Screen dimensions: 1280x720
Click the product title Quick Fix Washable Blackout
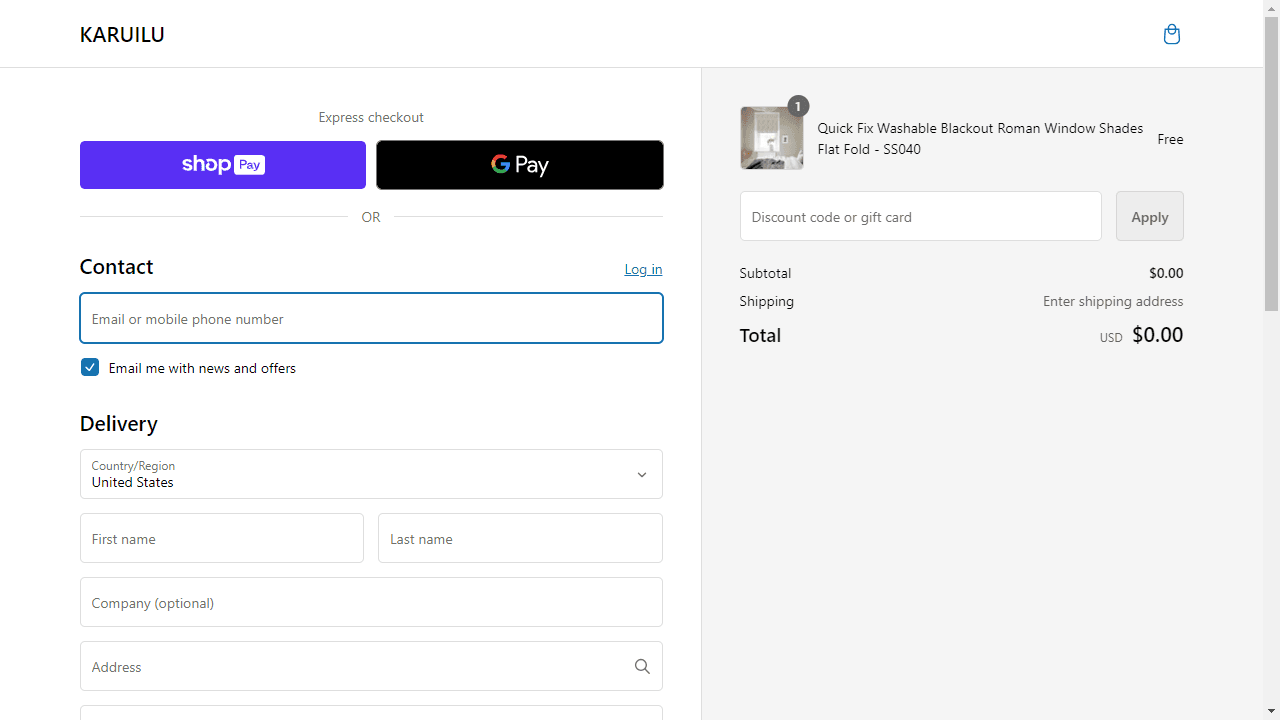coord(980,138)
